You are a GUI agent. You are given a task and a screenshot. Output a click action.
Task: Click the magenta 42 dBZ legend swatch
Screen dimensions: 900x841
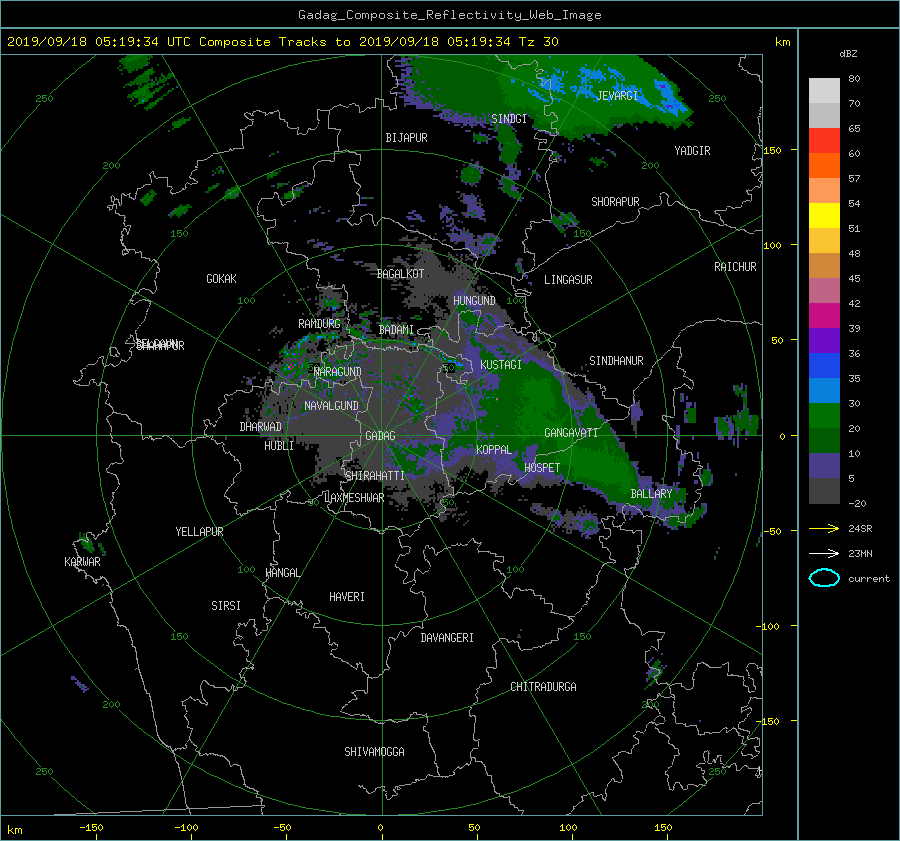pyautogui.click(x=824, y=315)
